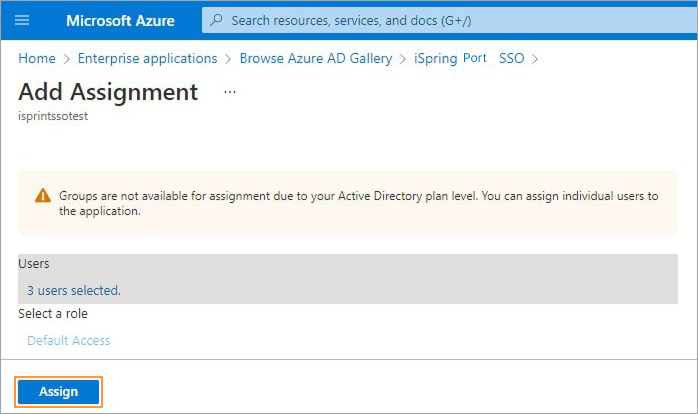Open iSpring Port SSO breadcrumb
698x414 pixels.
pos(469,58)
